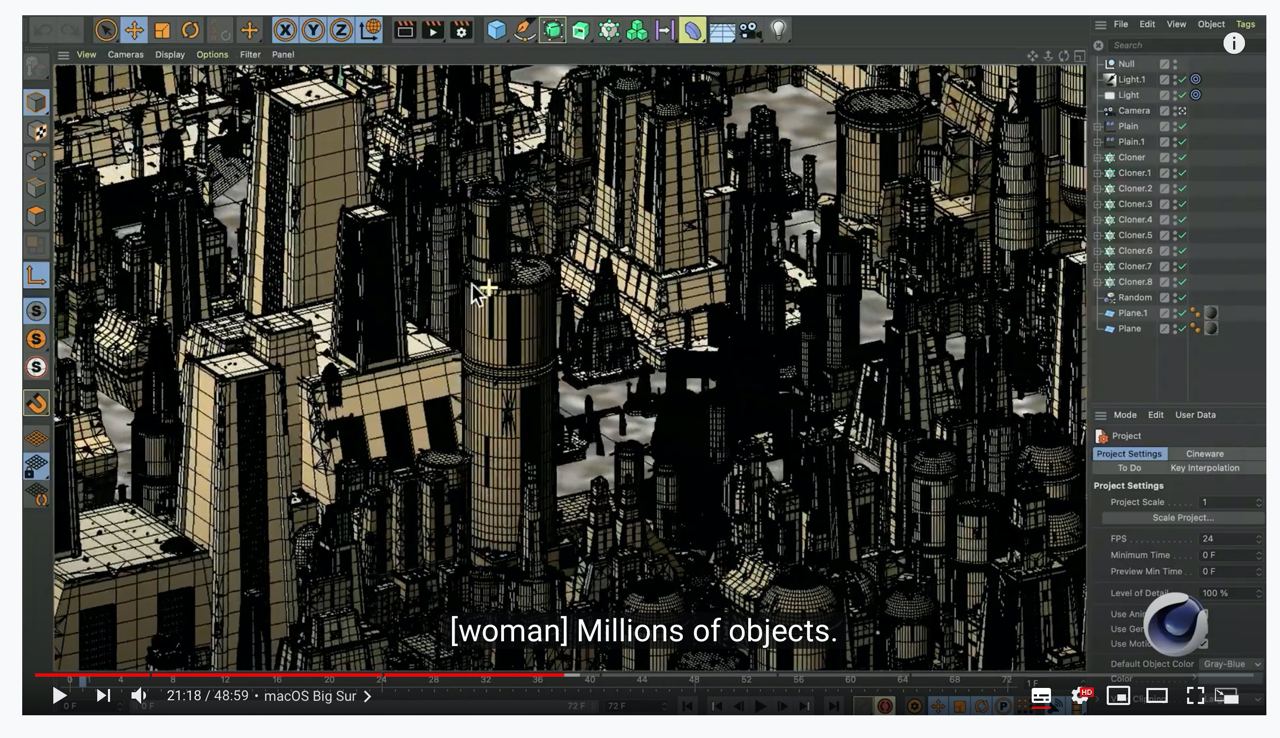Select material tag on Plane

click(1211, 329)
